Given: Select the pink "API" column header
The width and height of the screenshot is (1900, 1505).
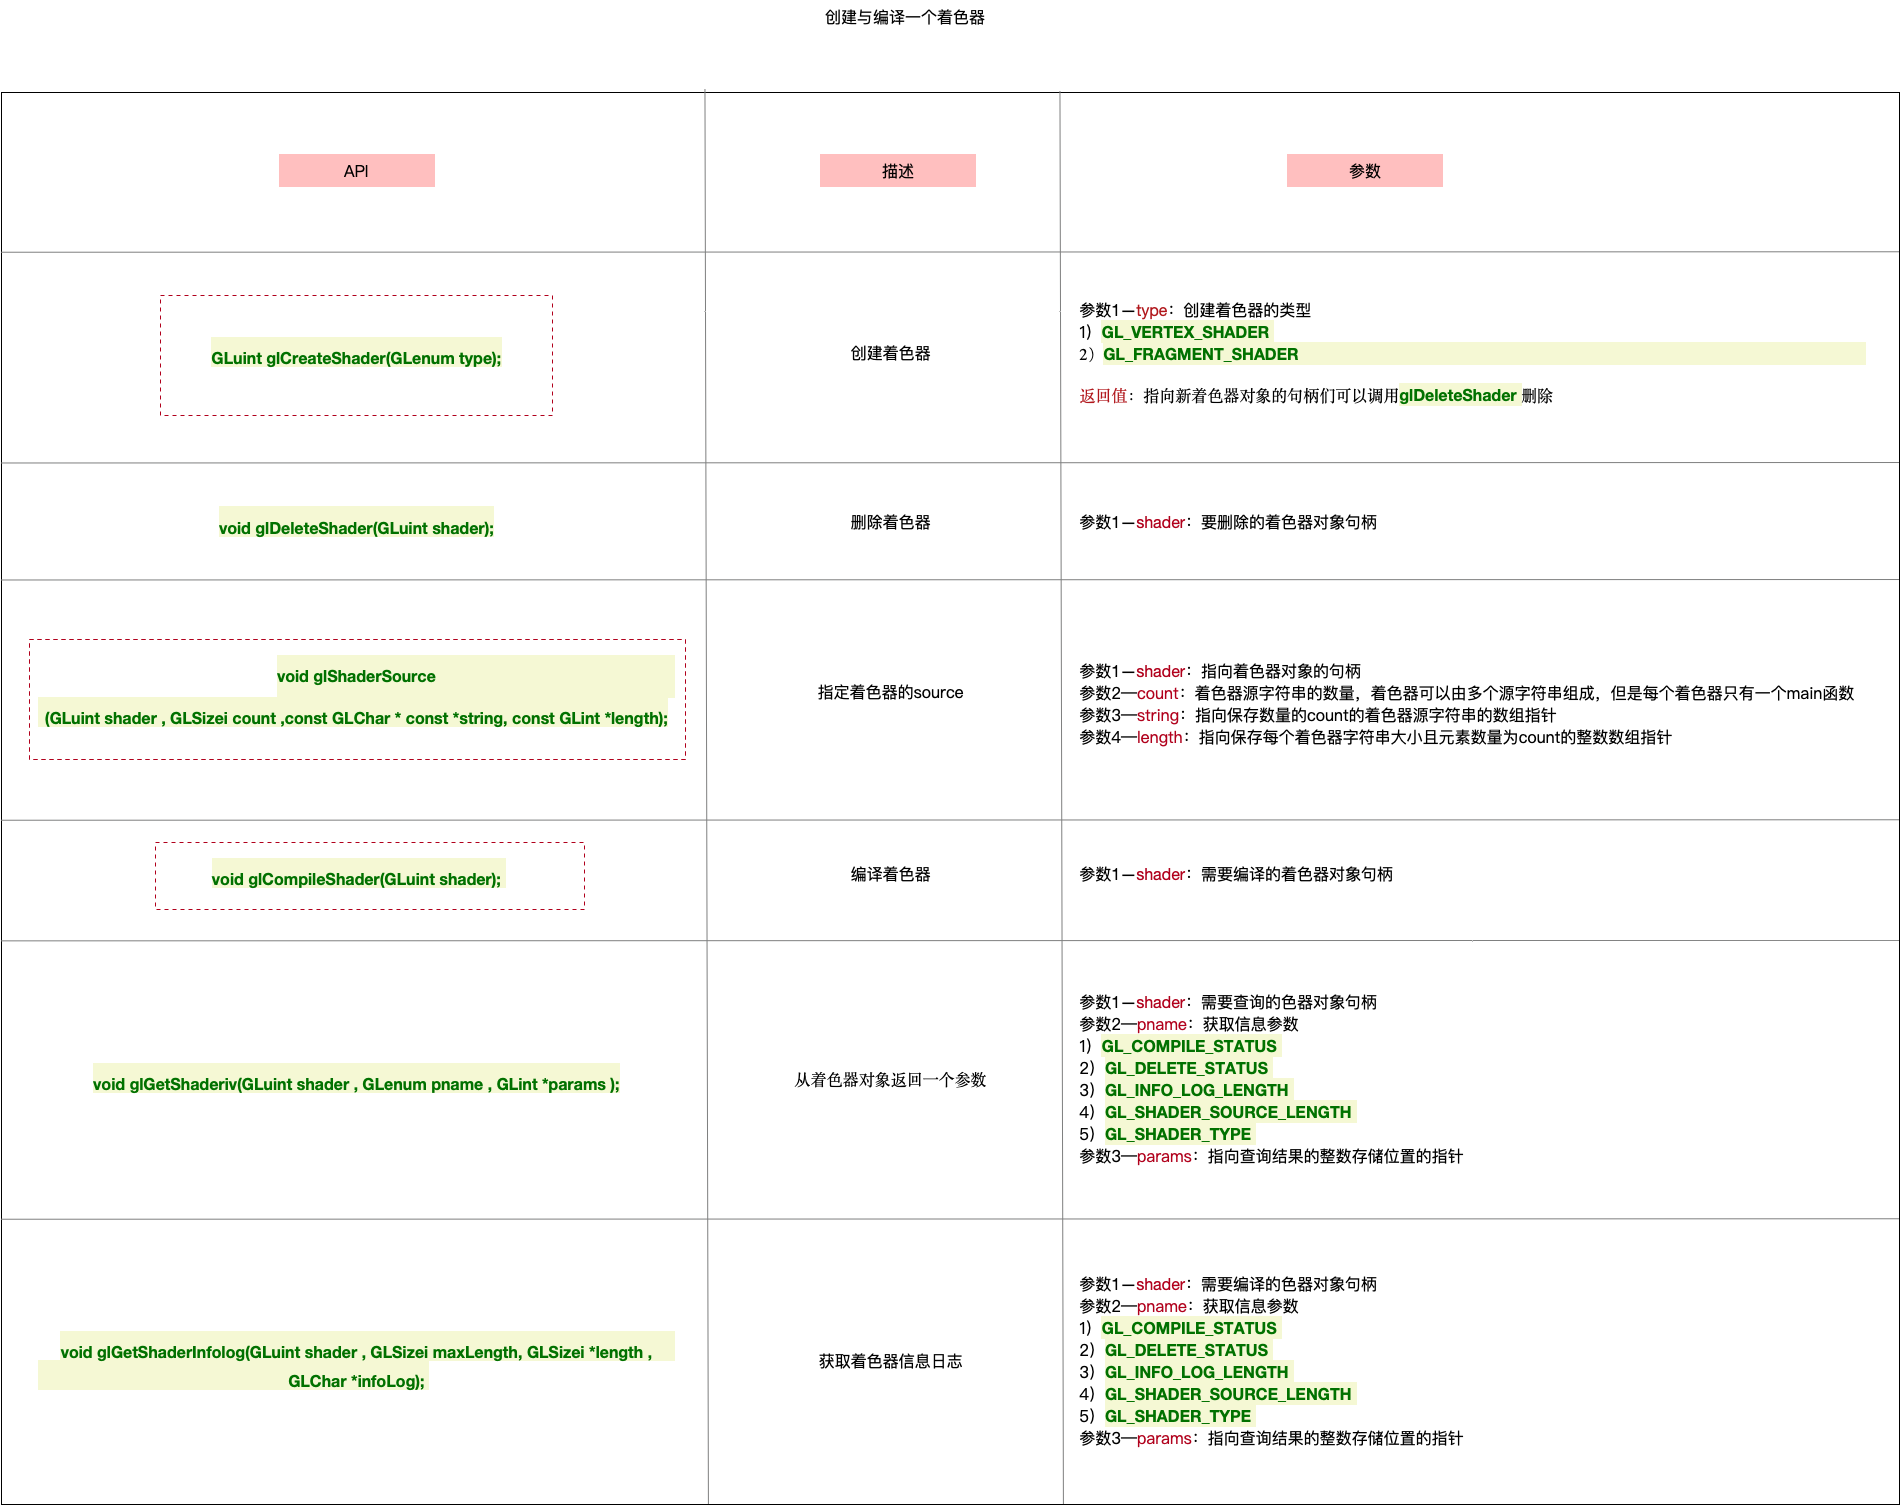Looking at the screenshot, I should [357, 171].
